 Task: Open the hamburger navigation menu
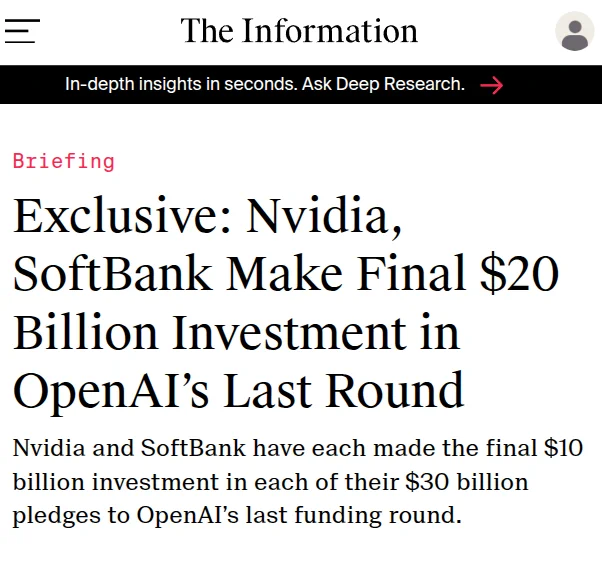[x=22, y=31]
